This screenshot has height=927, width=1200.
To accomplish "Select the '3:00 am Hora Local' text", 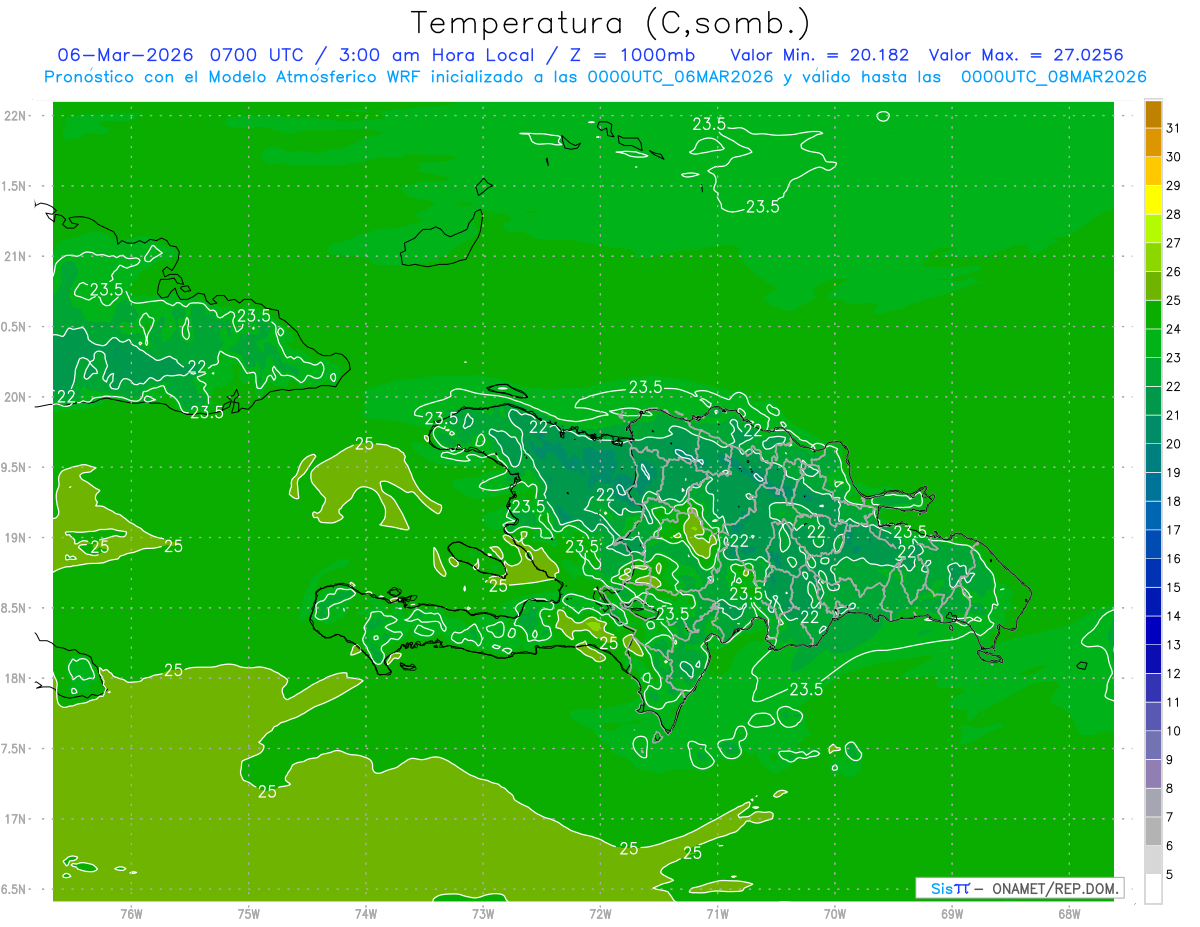I will 435,54.
